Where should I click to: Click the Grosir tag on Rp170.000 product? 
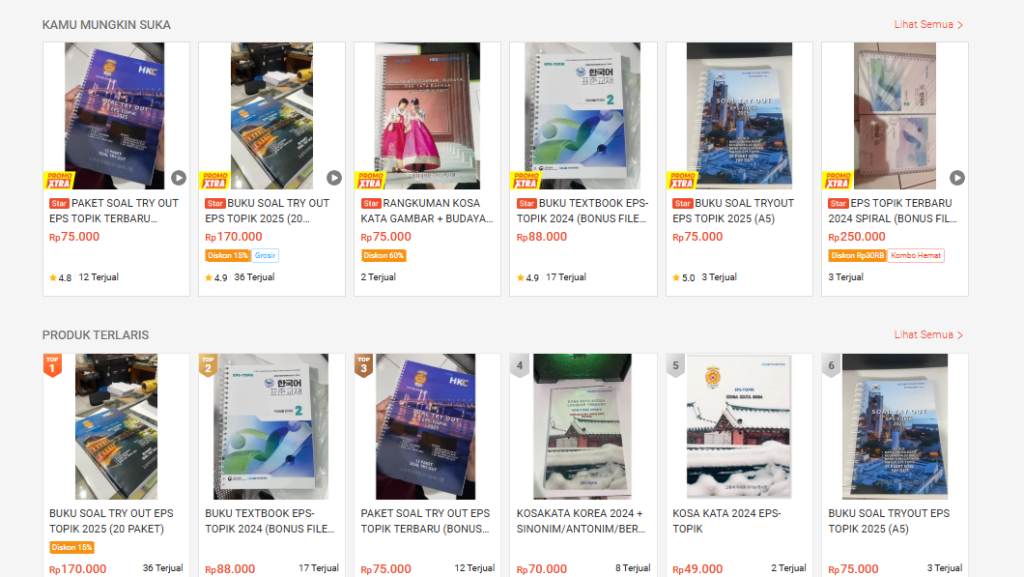(264, 255)
